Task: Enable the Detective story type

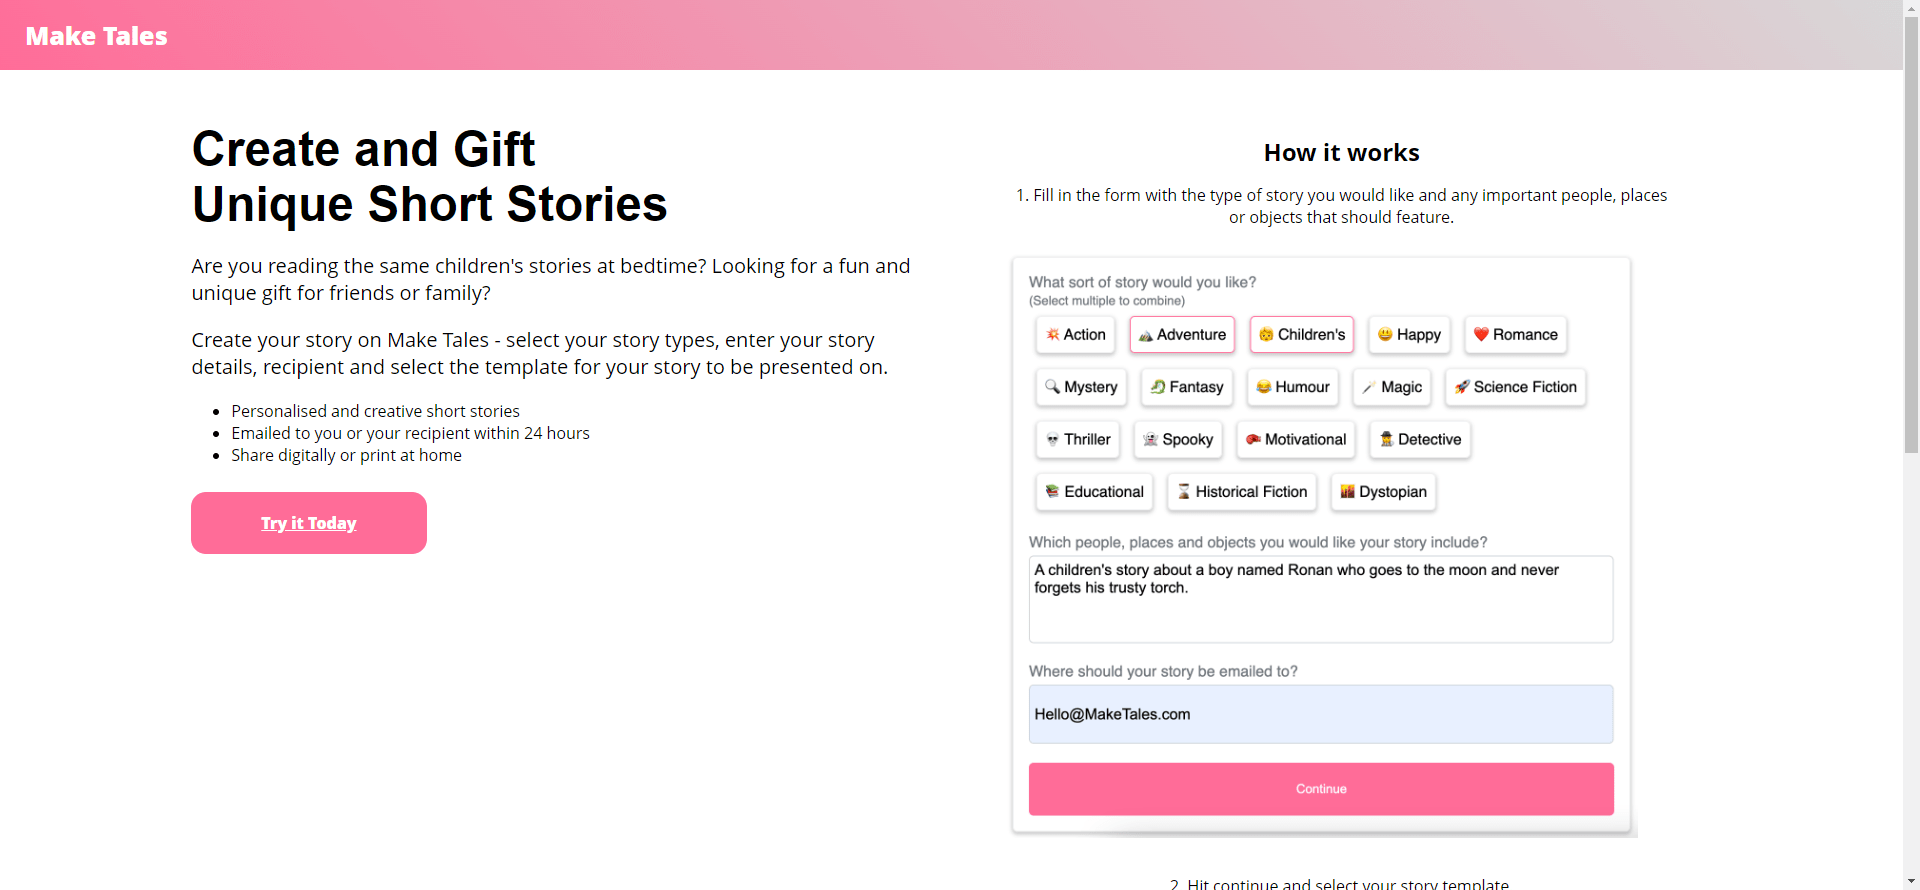Action: tap(1419, 440)
